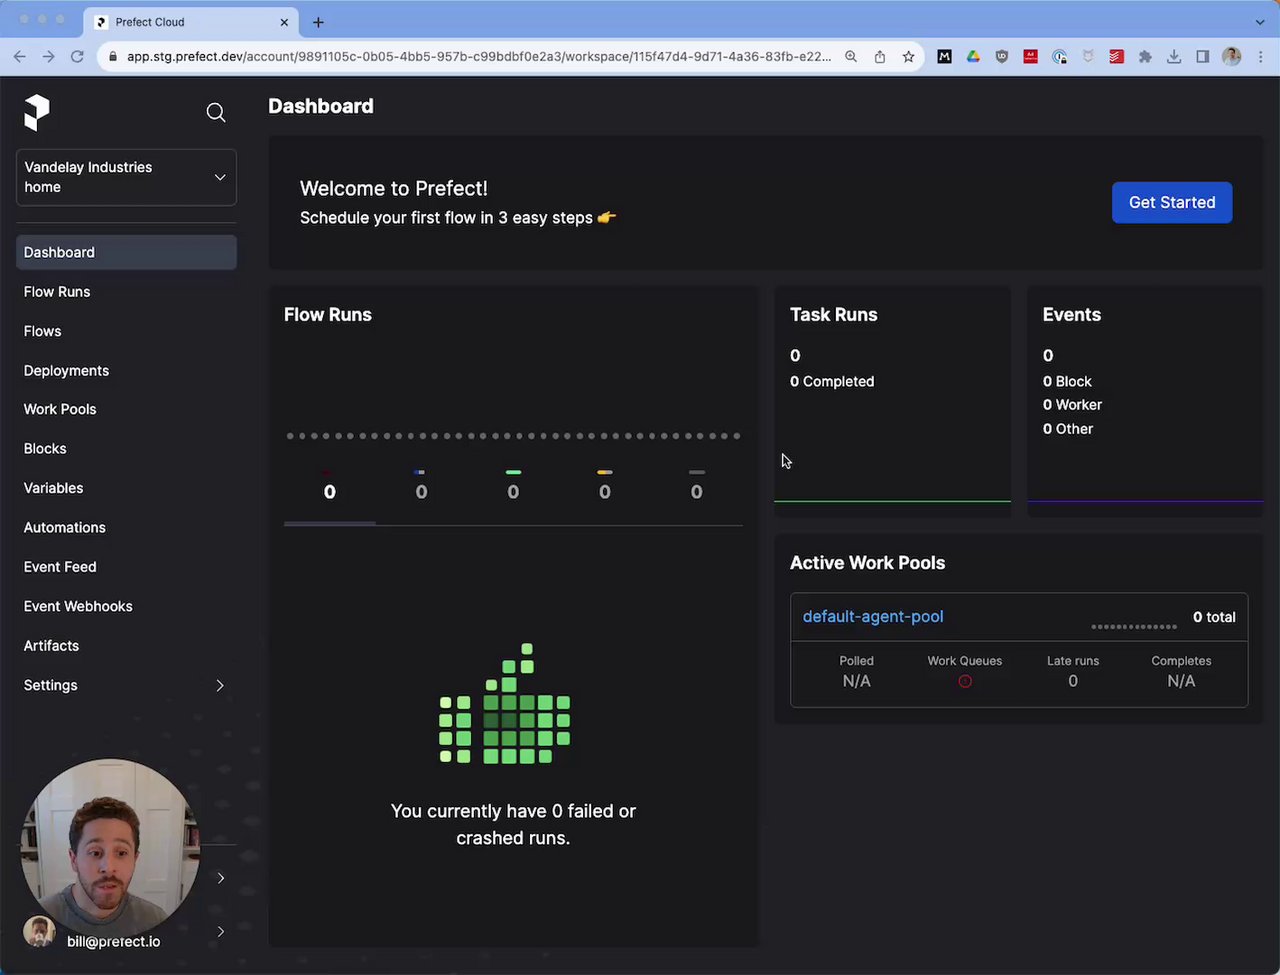Close the Prefect Cloud browser tab

284,22
